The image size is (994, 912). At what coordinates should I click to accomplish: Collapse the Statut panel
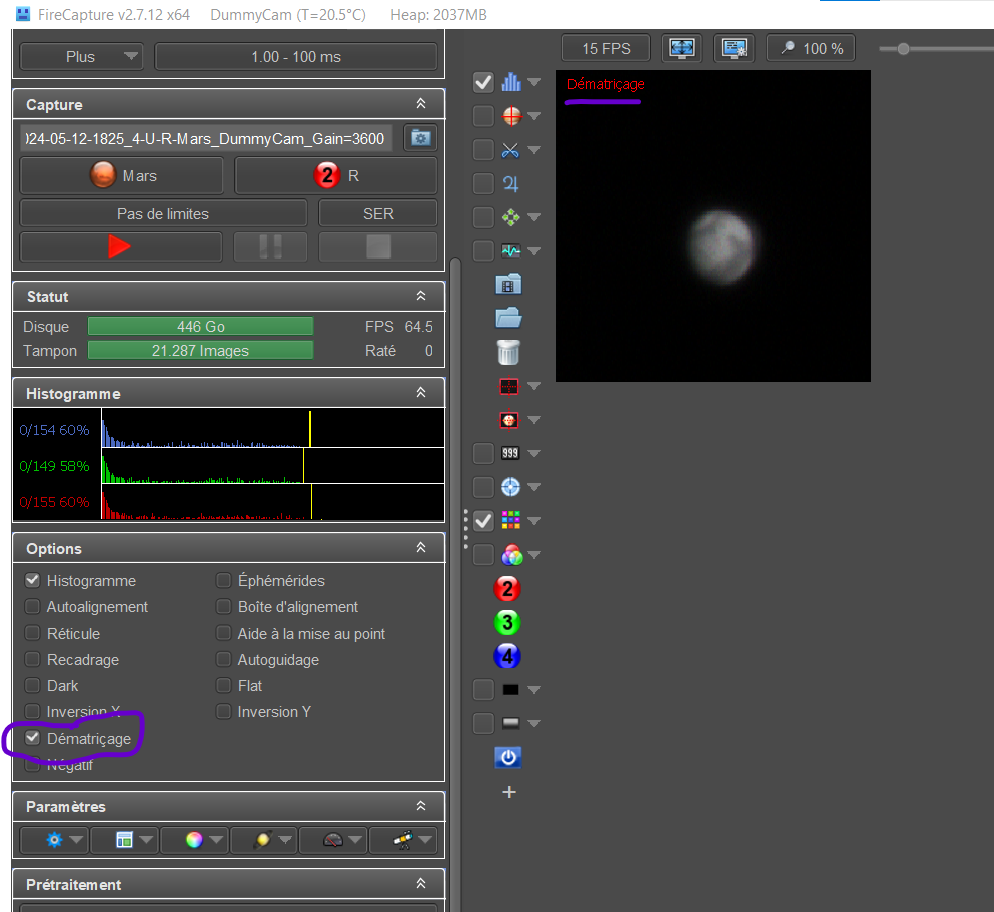click(421, 296)
